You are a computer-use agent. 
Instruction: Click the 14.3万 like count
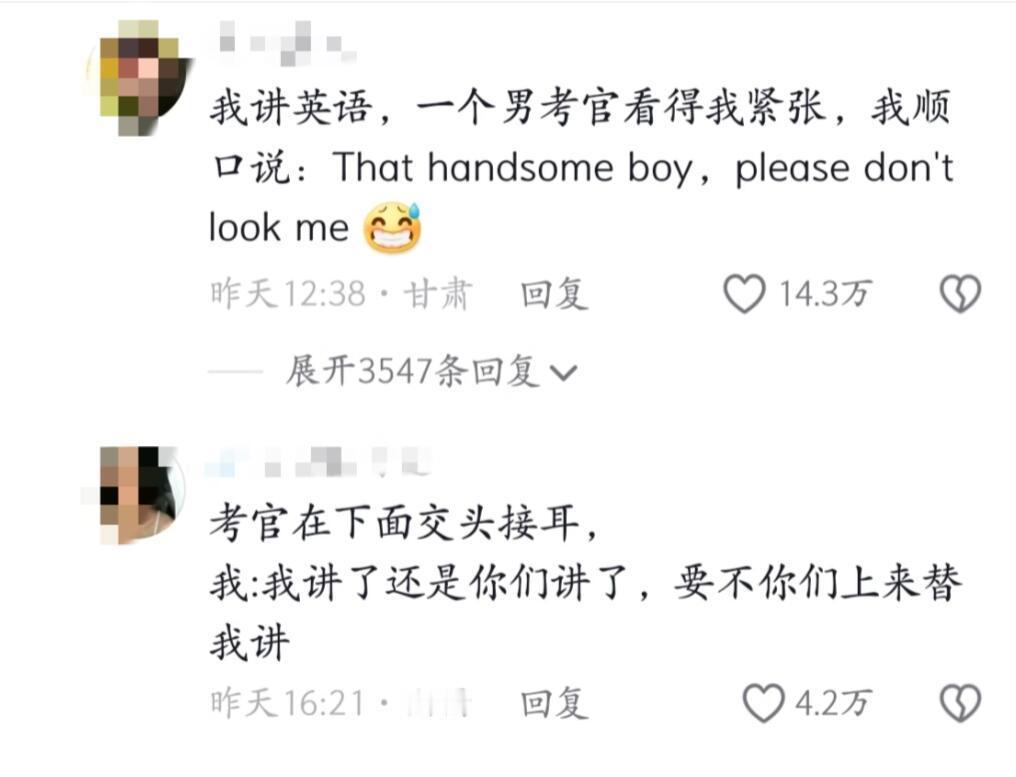[x=824, y=294]
